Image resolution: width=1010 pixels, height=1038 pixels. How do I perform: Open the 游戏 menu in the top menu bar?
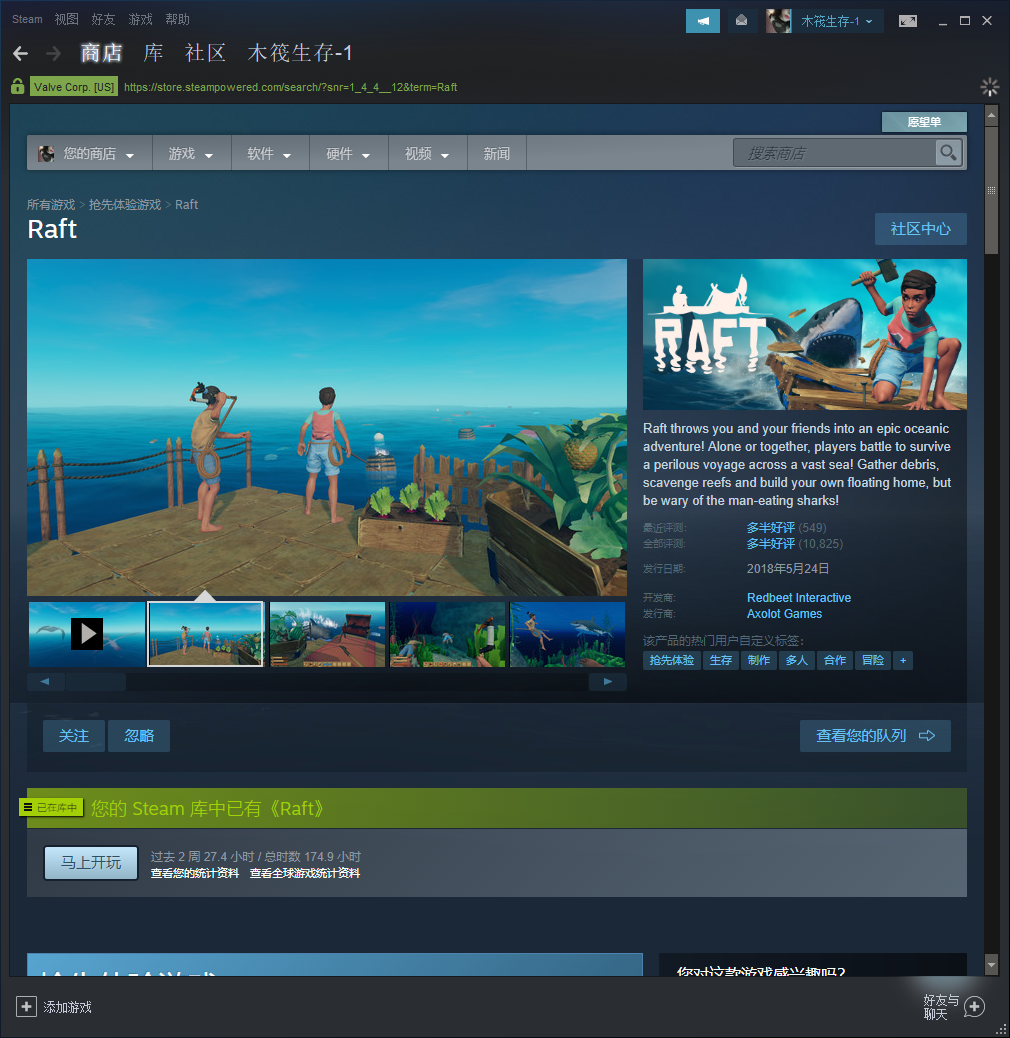(x=140, y=19)
